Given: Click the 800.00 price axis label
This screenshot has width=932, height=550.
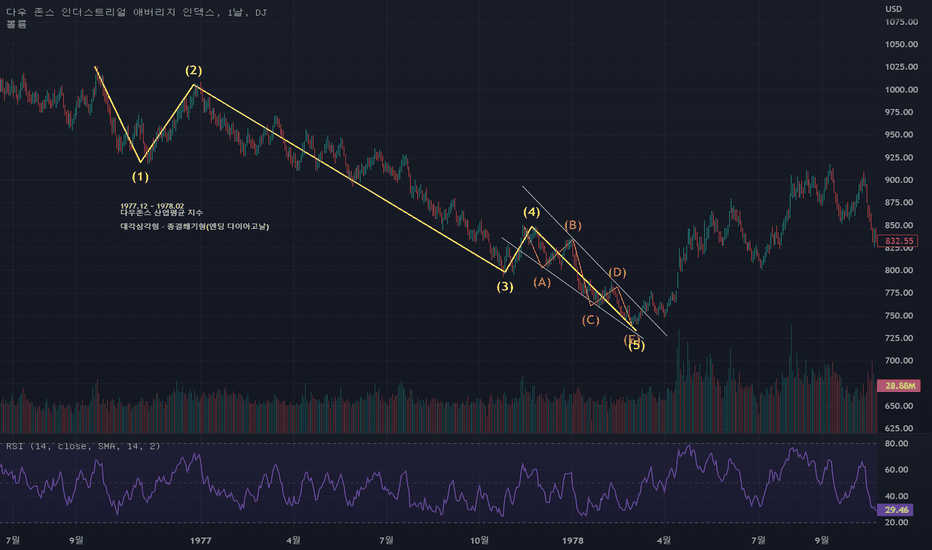Looking at the screenshot, I should 901,271.
